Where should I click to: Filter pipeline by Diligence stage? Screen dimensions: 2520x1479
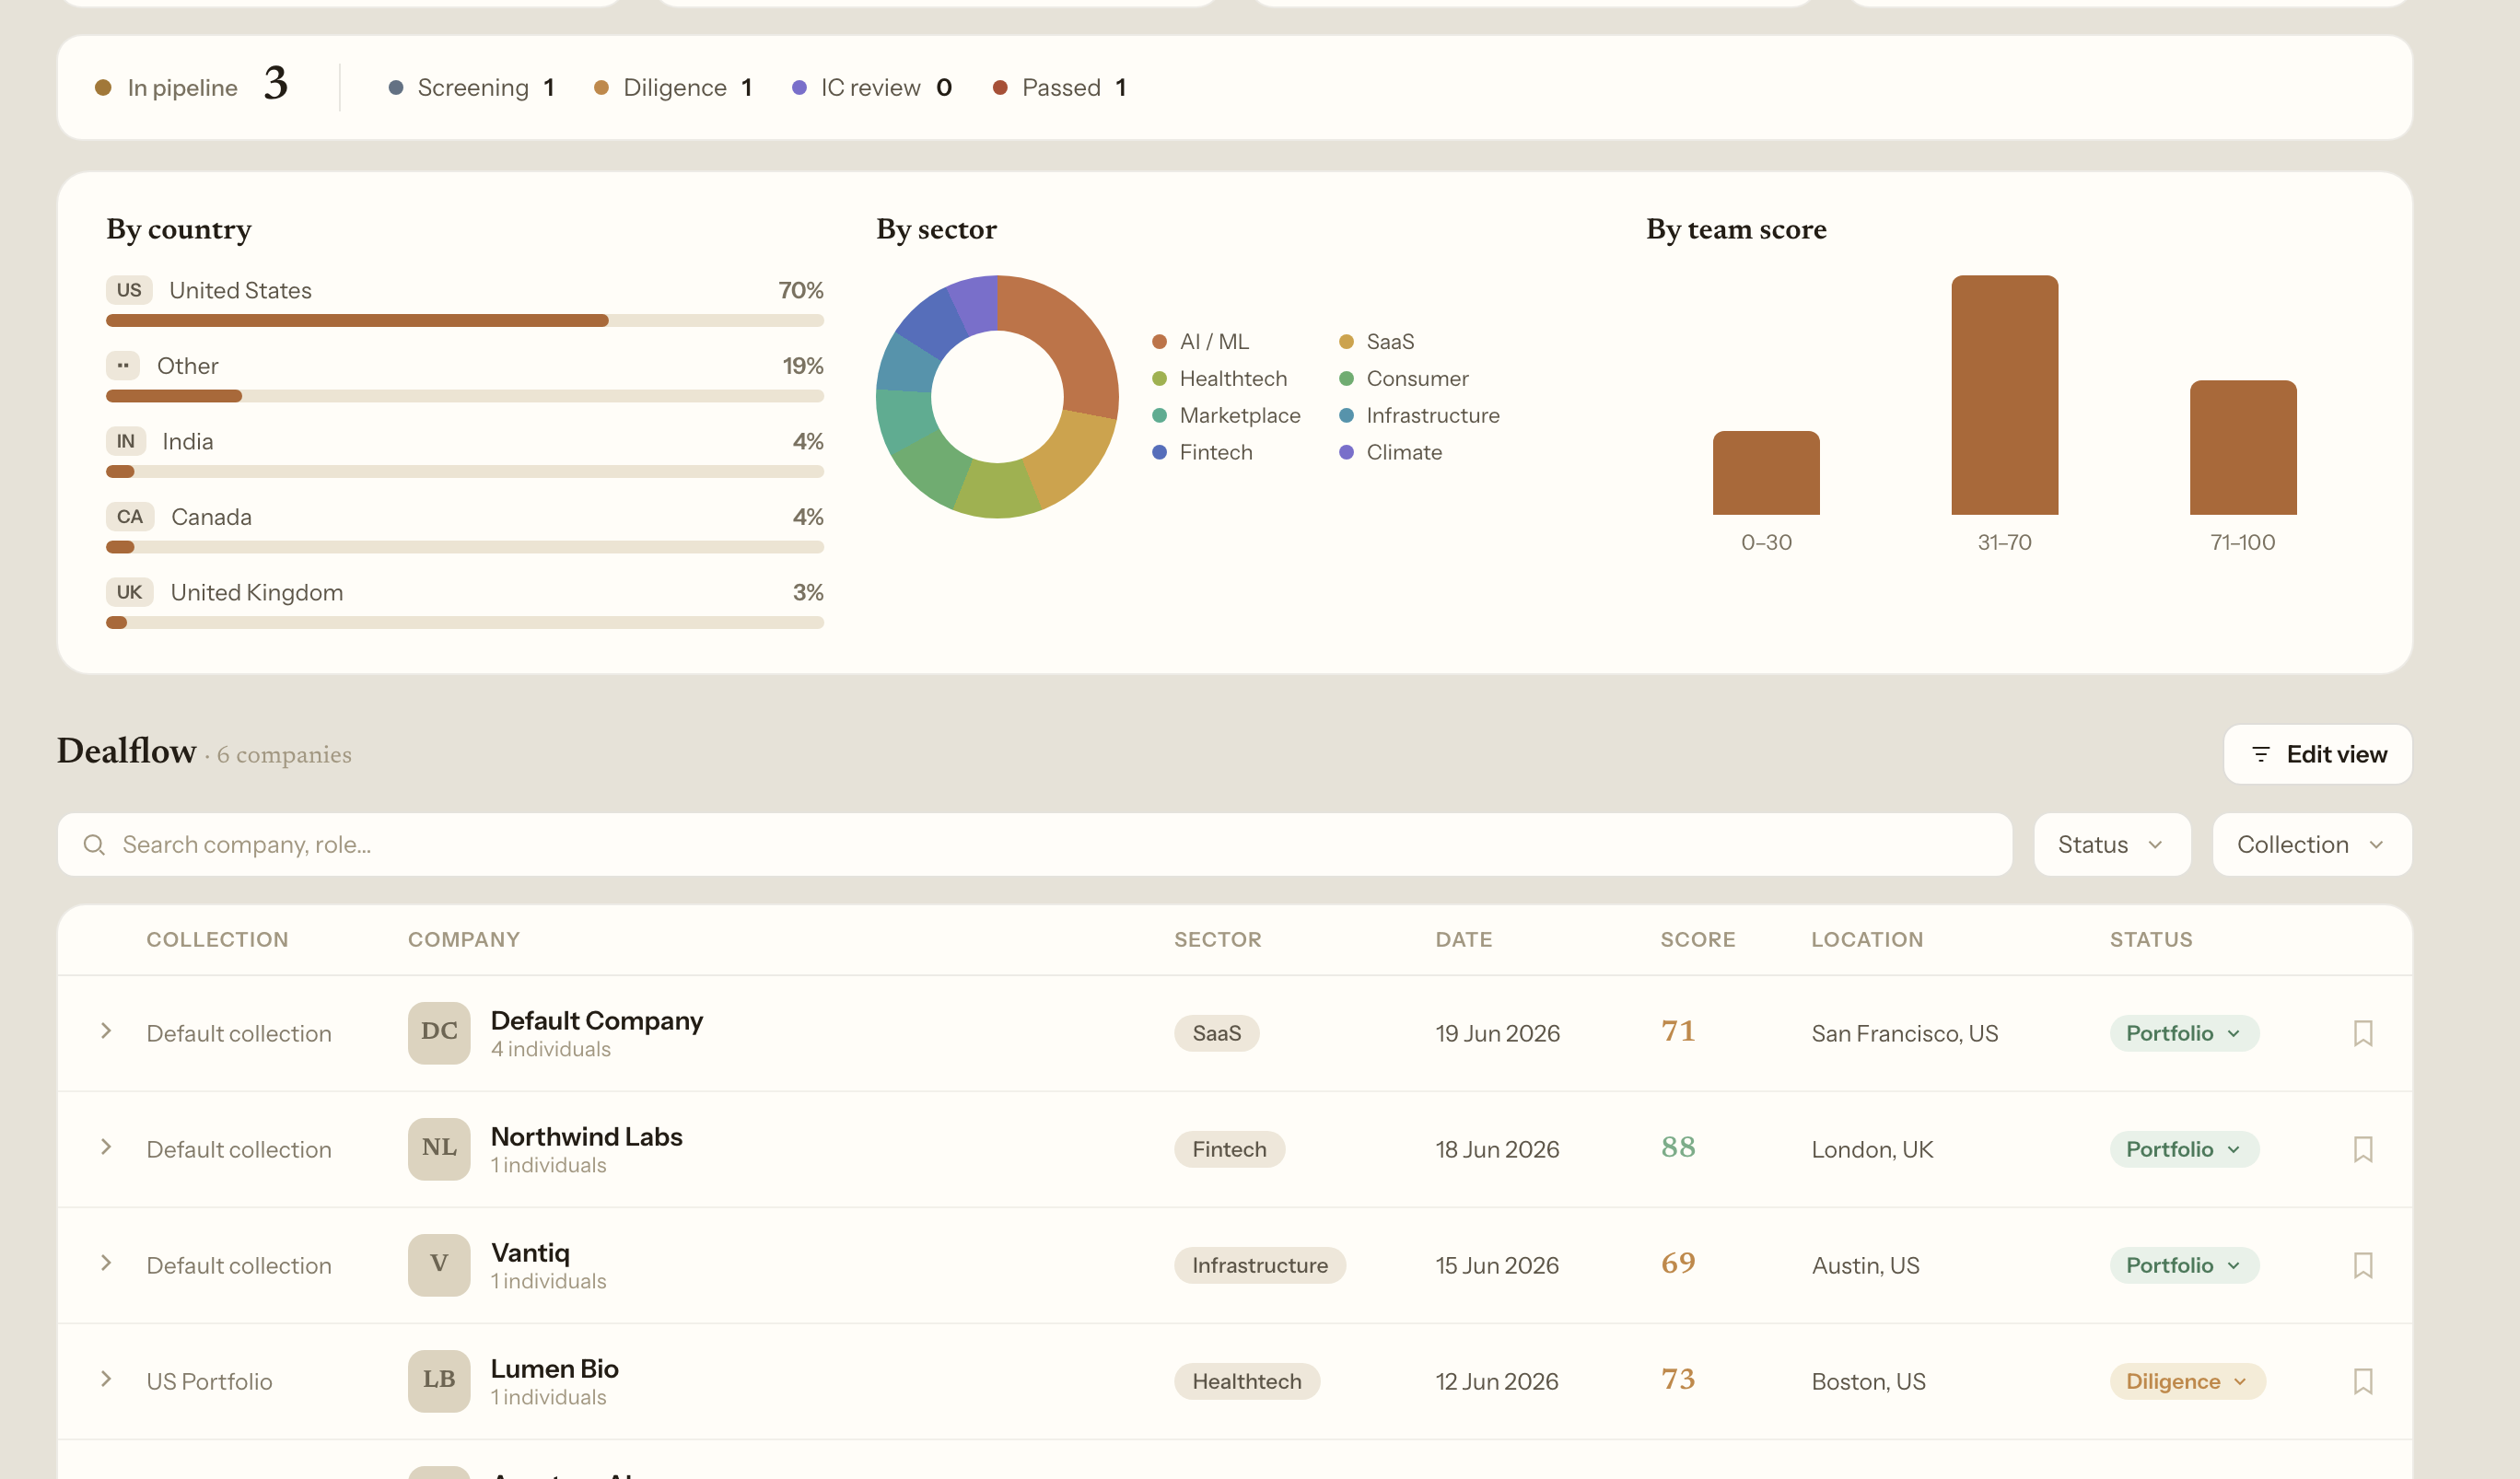pos(673,88)
